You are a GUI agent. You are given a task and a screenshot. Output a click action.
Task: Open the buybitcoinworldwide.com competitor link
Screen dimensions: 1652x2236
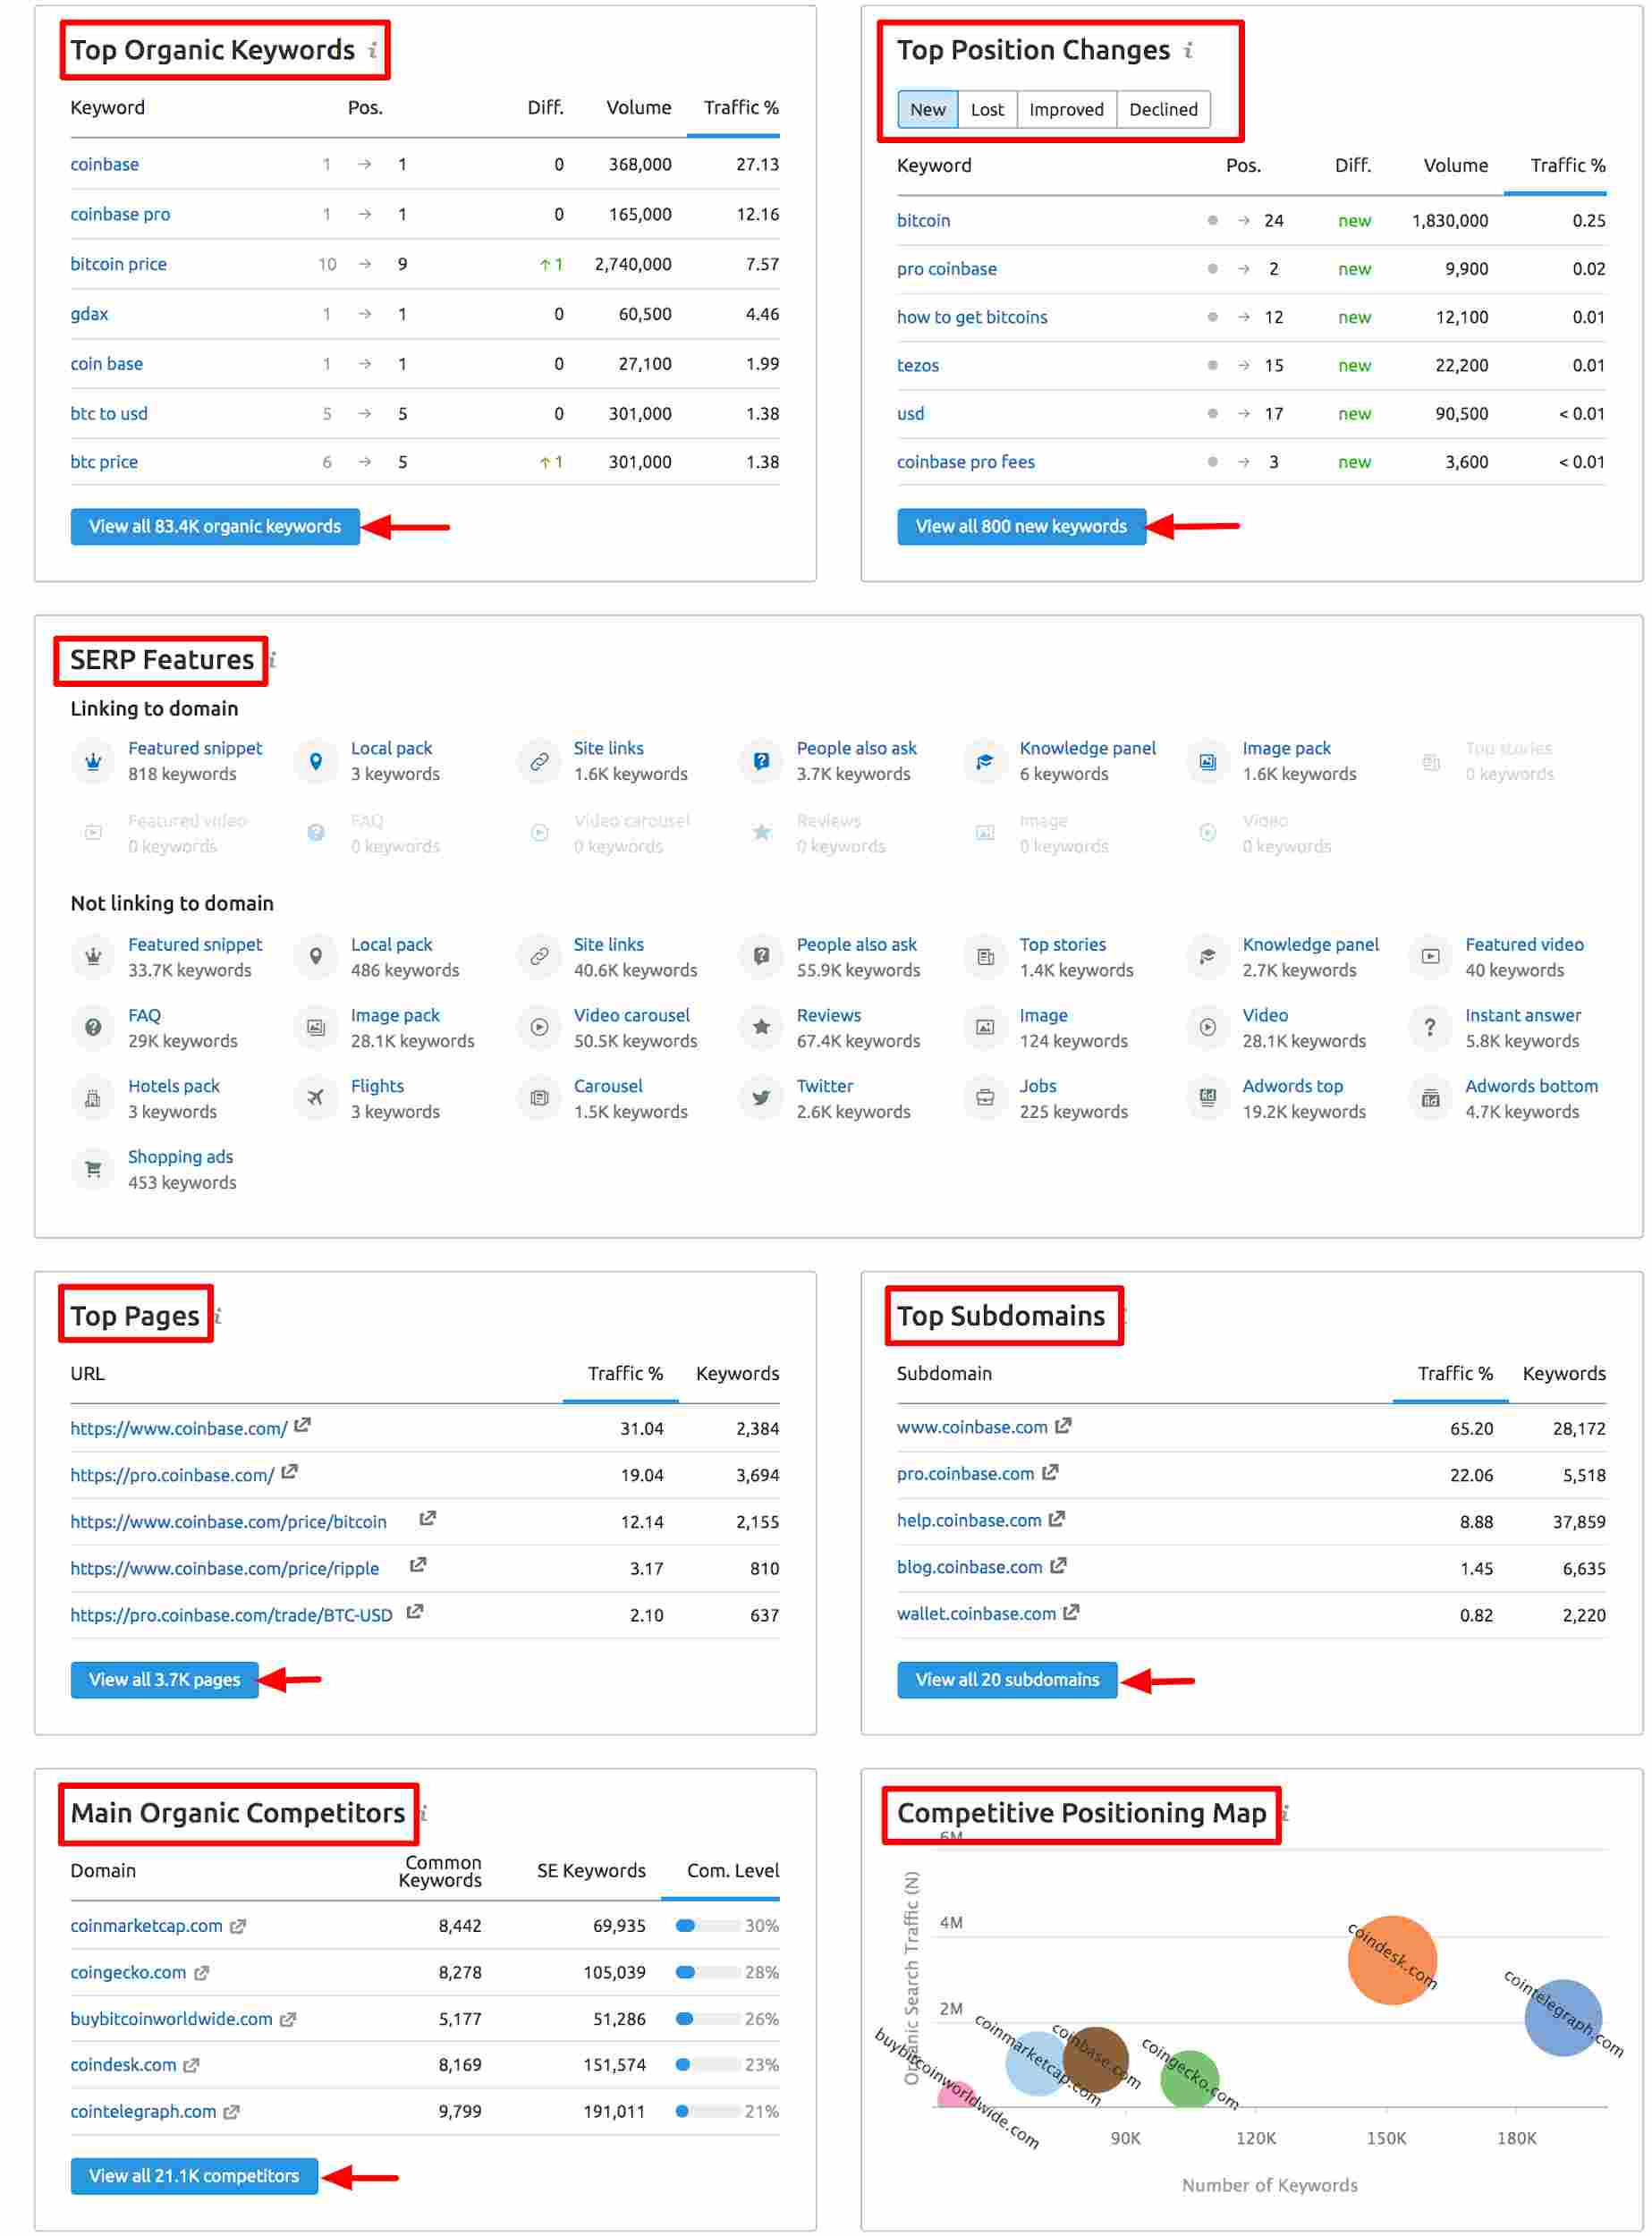pos(171,2020)
